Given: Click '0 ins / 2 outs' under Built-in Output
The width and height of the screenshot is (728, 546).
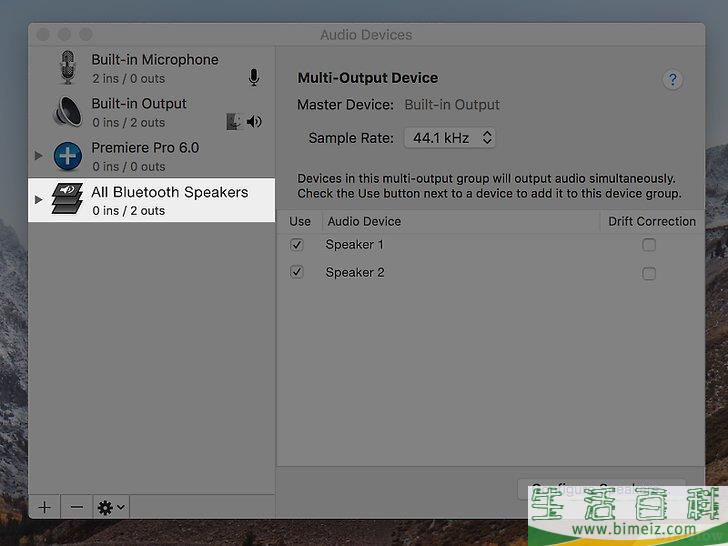Looking at the screenshot, I should point(128,123).
